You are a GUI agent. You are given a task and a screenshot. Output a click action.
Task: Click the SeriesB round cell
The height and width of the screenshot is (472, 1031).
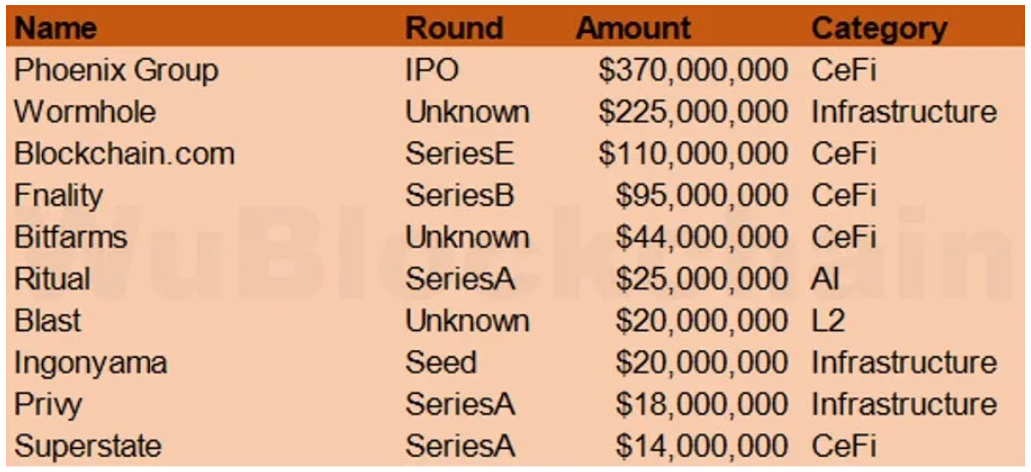(460, 195)
